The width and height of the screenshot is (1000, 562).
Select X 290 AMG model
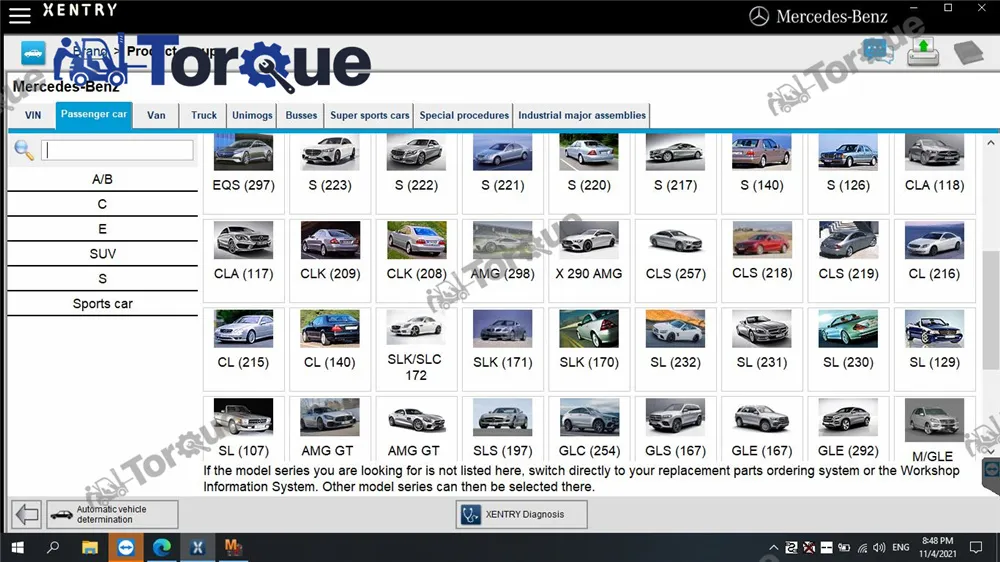(589, 260)
